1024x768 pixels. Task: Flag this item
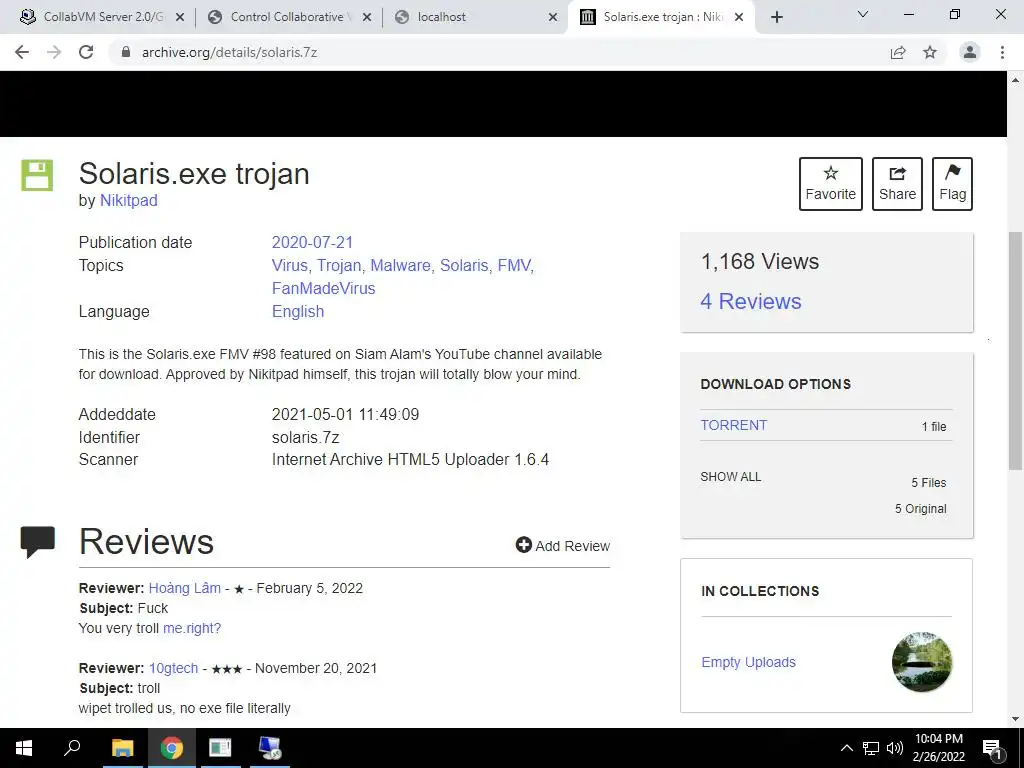[952, 184]
